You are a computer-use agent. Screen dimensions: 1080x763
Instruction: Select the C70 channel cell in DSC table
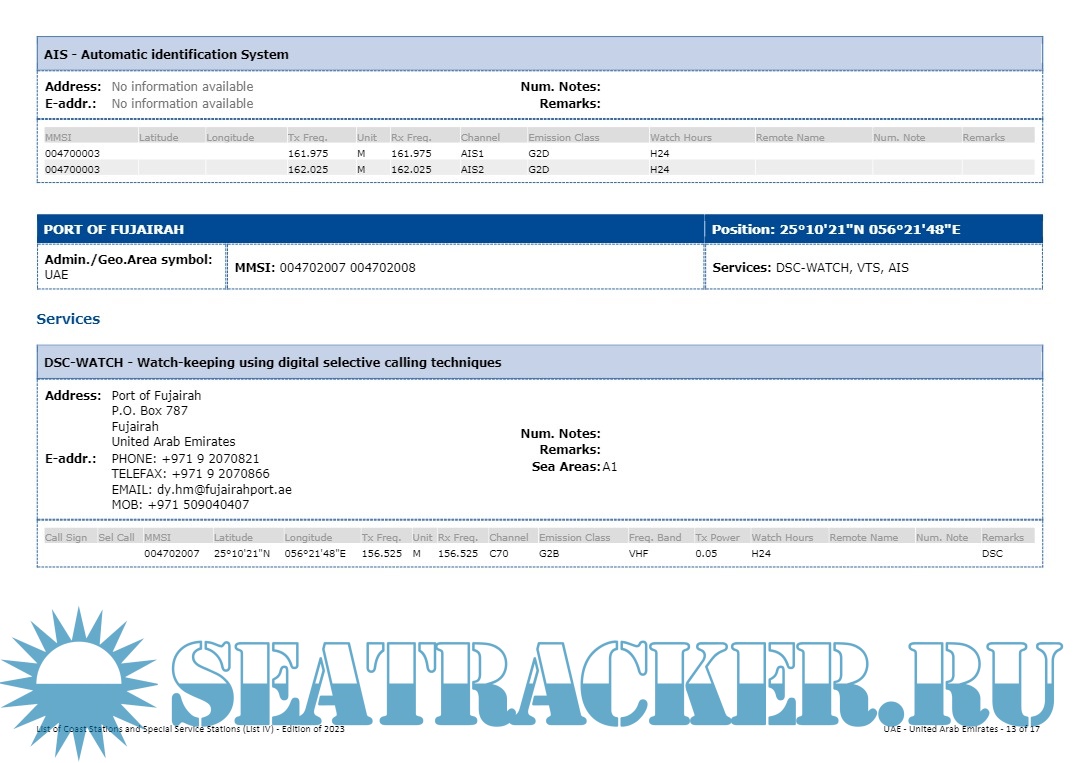[500, 553]
